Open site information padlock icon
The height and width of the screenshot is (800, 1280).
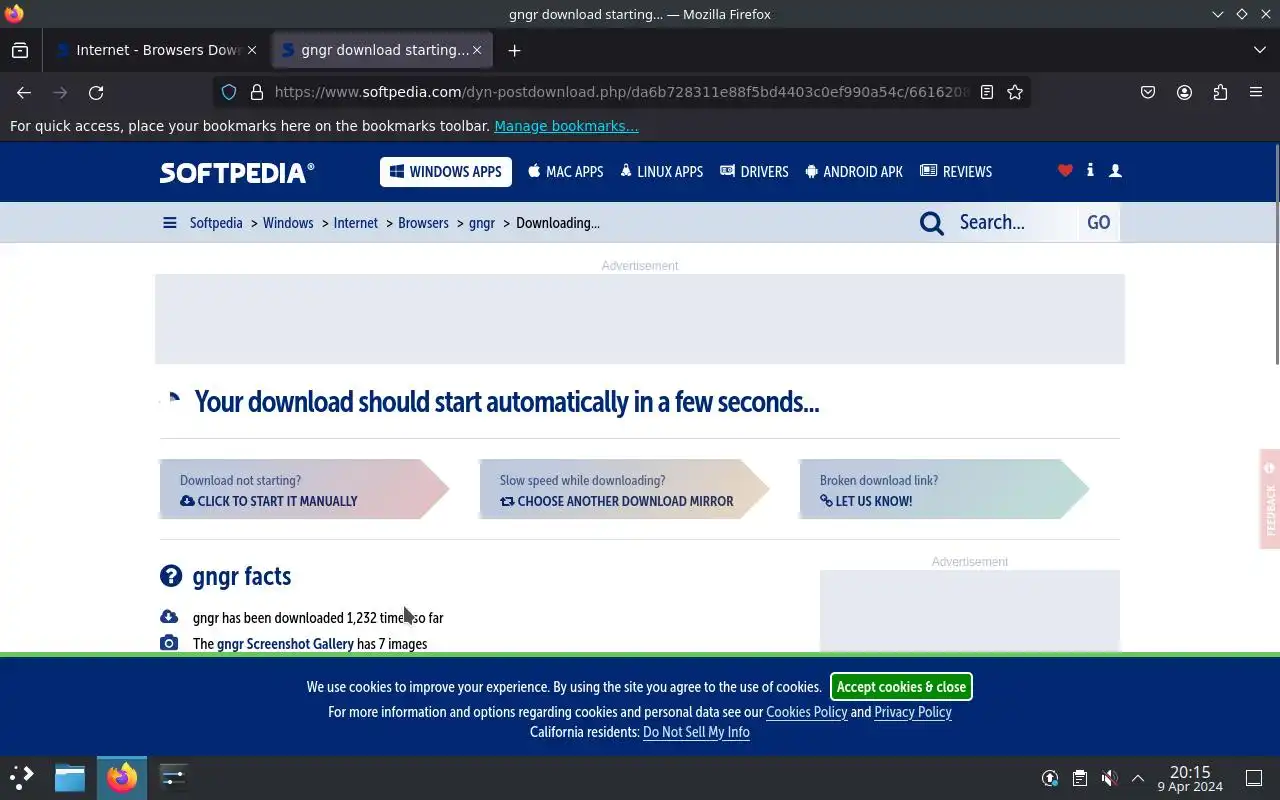pos(256,92)
